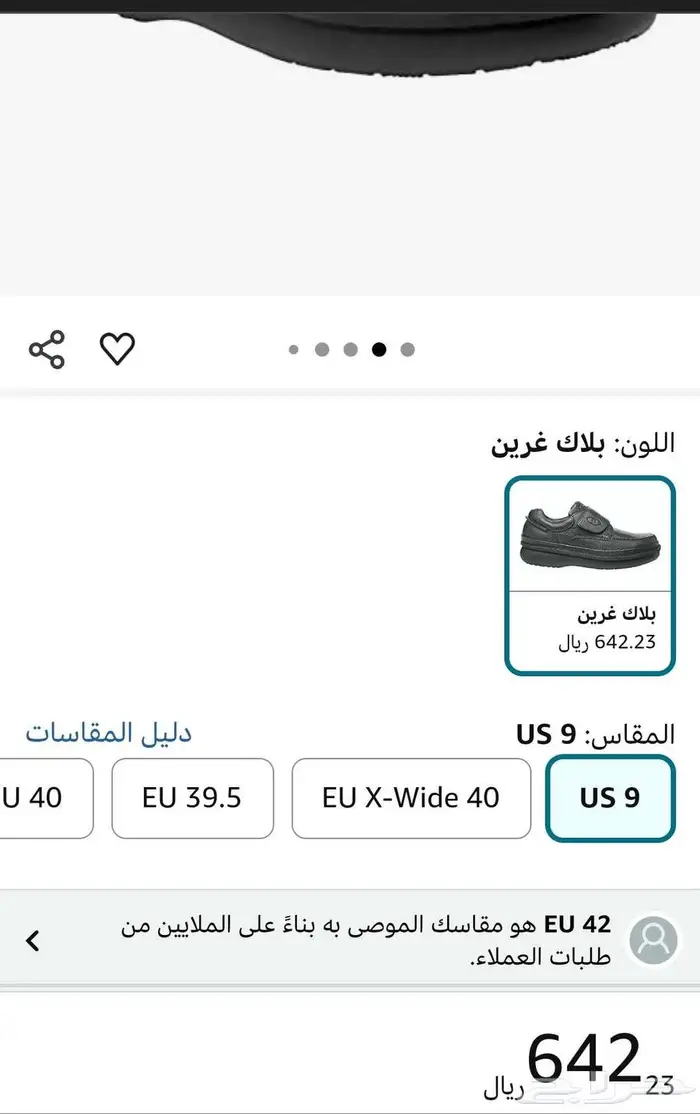This screenshot has height=1114, width=700.
Task: Go to second image carousel dot
Action: (x=322, y=350)
